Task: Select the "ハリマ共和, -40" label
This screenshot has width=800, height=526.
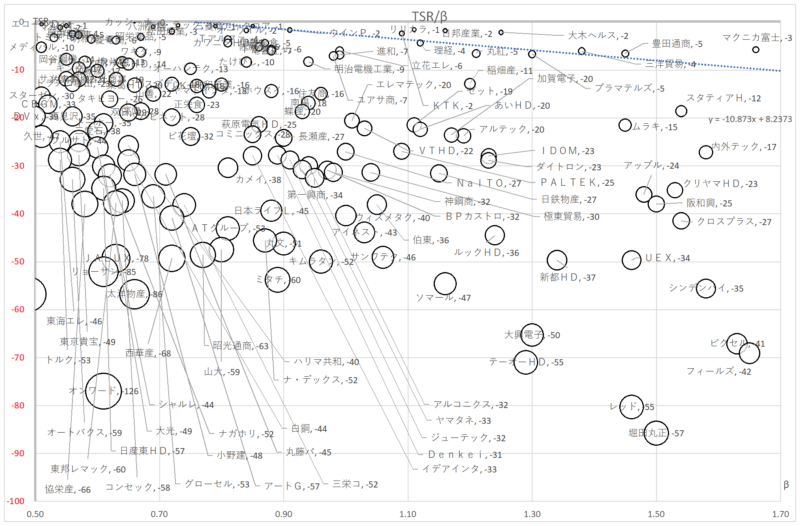Action: pyautogui.click(x=326, y=362)
